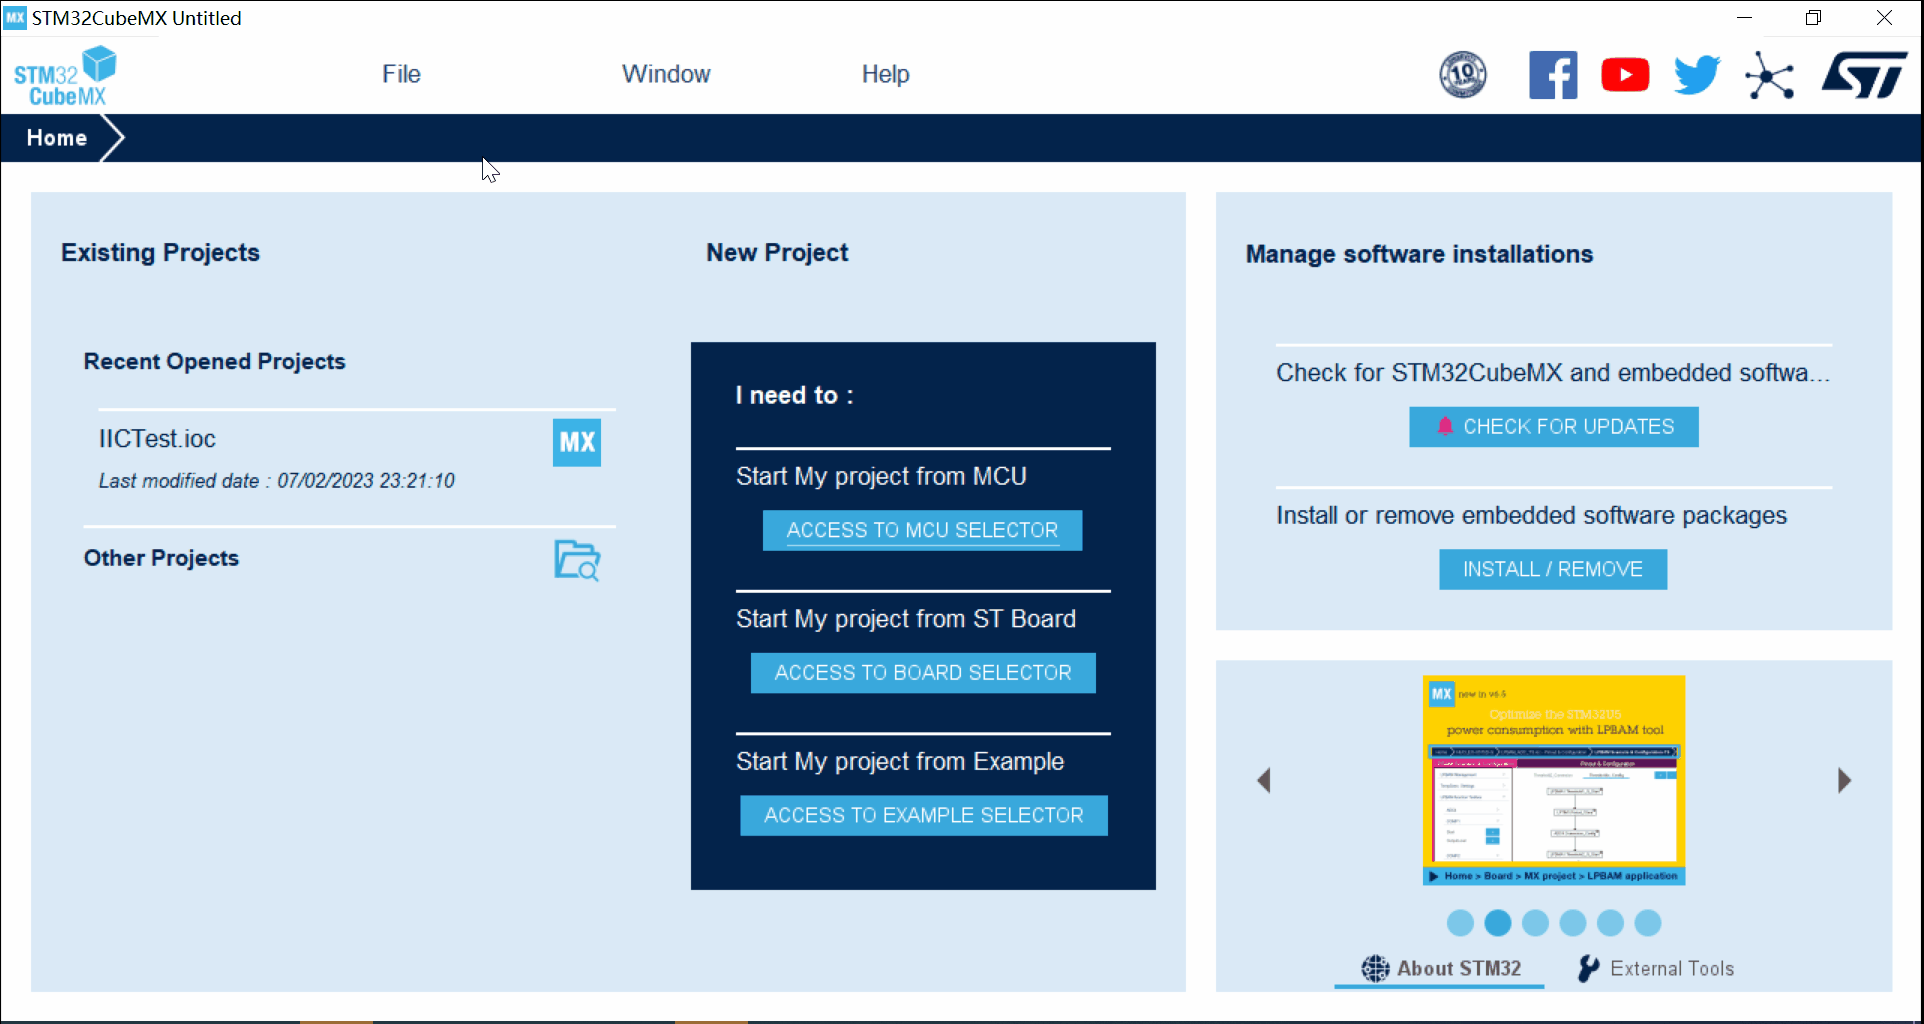Show next carousel slide with right arrow
Screen dimensions: 1924x1024
[x=1845, y=780]
